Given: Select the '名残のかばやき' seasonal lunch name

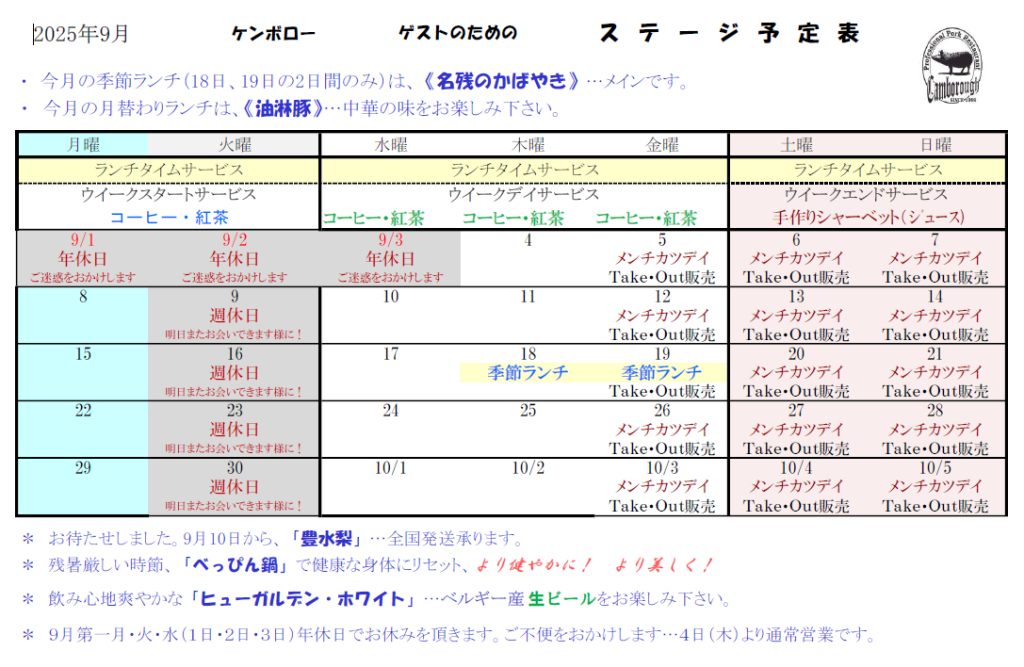Looking at the screenshot, I should tap(501, 81).
